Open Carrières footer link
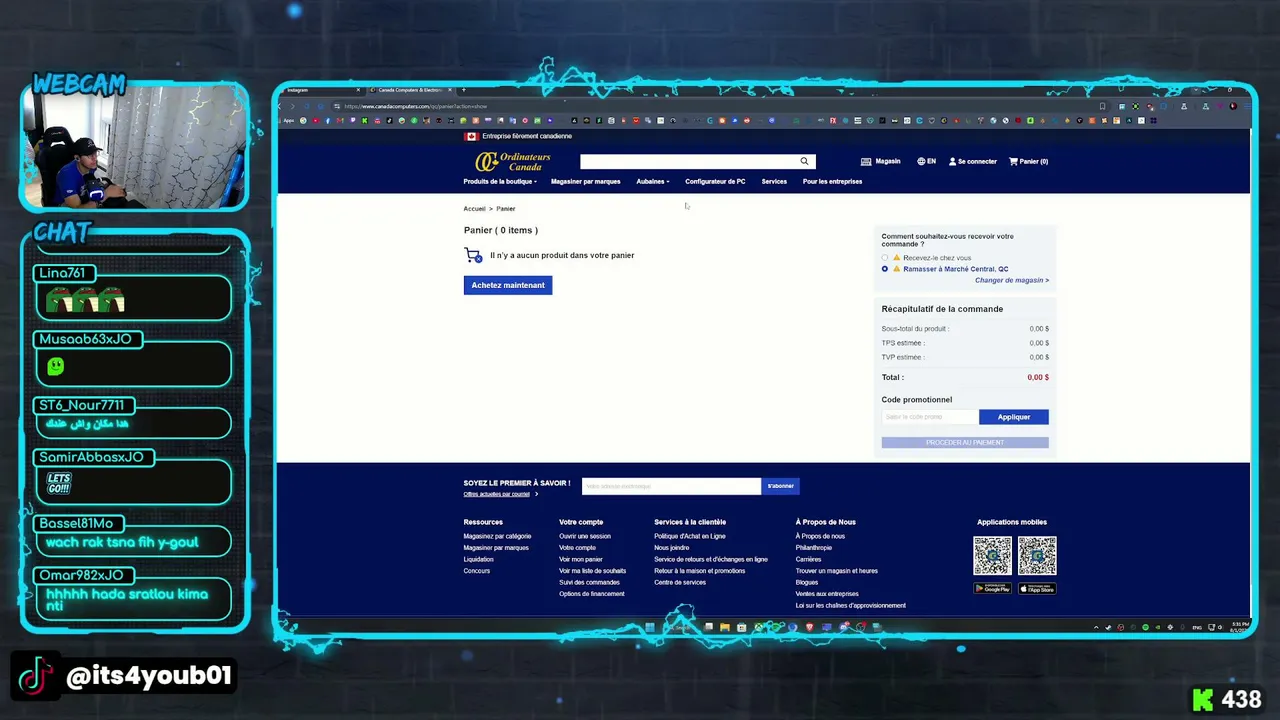Screen dimensions: 1280x720 click(x=808, y=559)
